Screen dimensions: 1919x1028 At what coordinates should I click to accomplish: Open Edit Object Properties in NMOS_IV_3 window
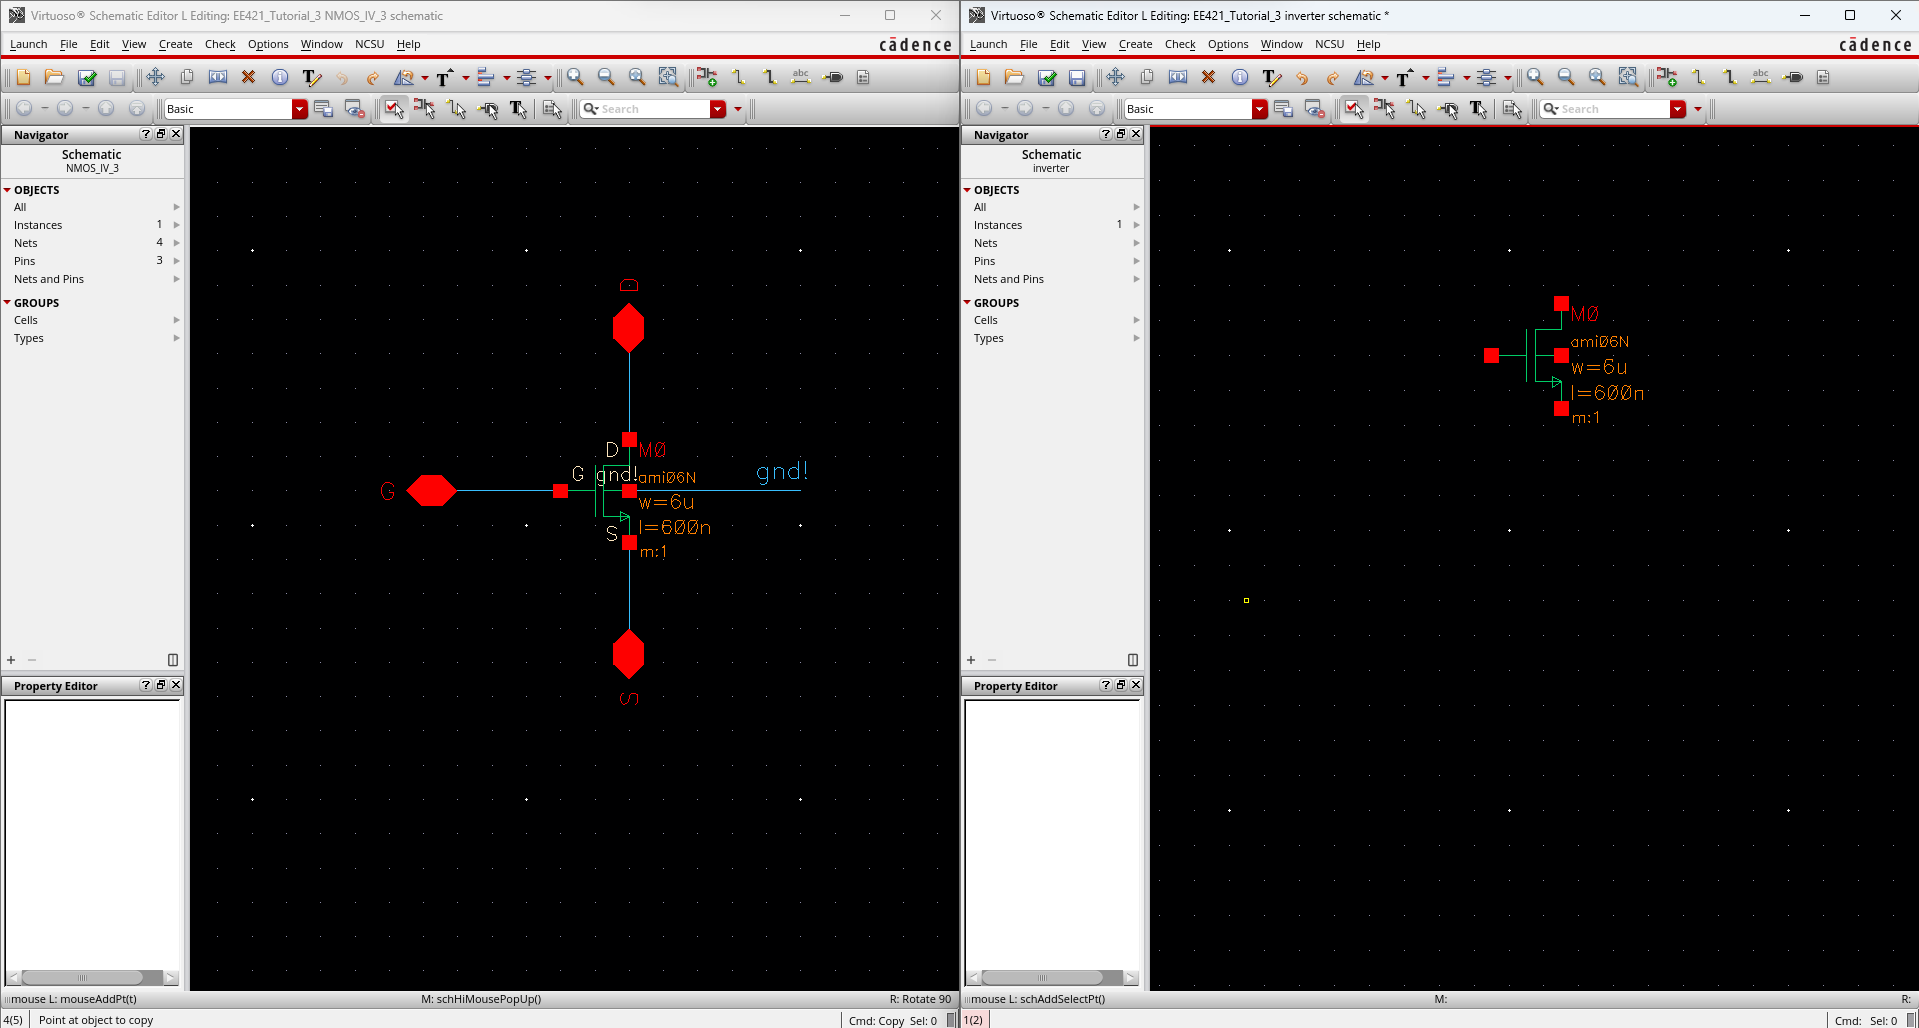(280, 77)
